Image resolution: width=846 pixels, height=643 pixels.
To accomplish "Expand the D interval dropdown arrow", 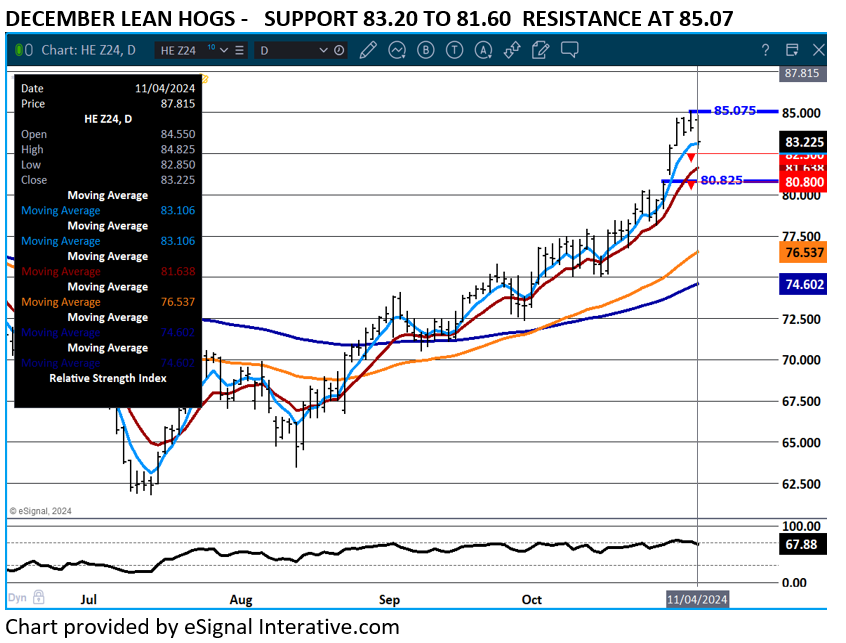I will 322,50.
